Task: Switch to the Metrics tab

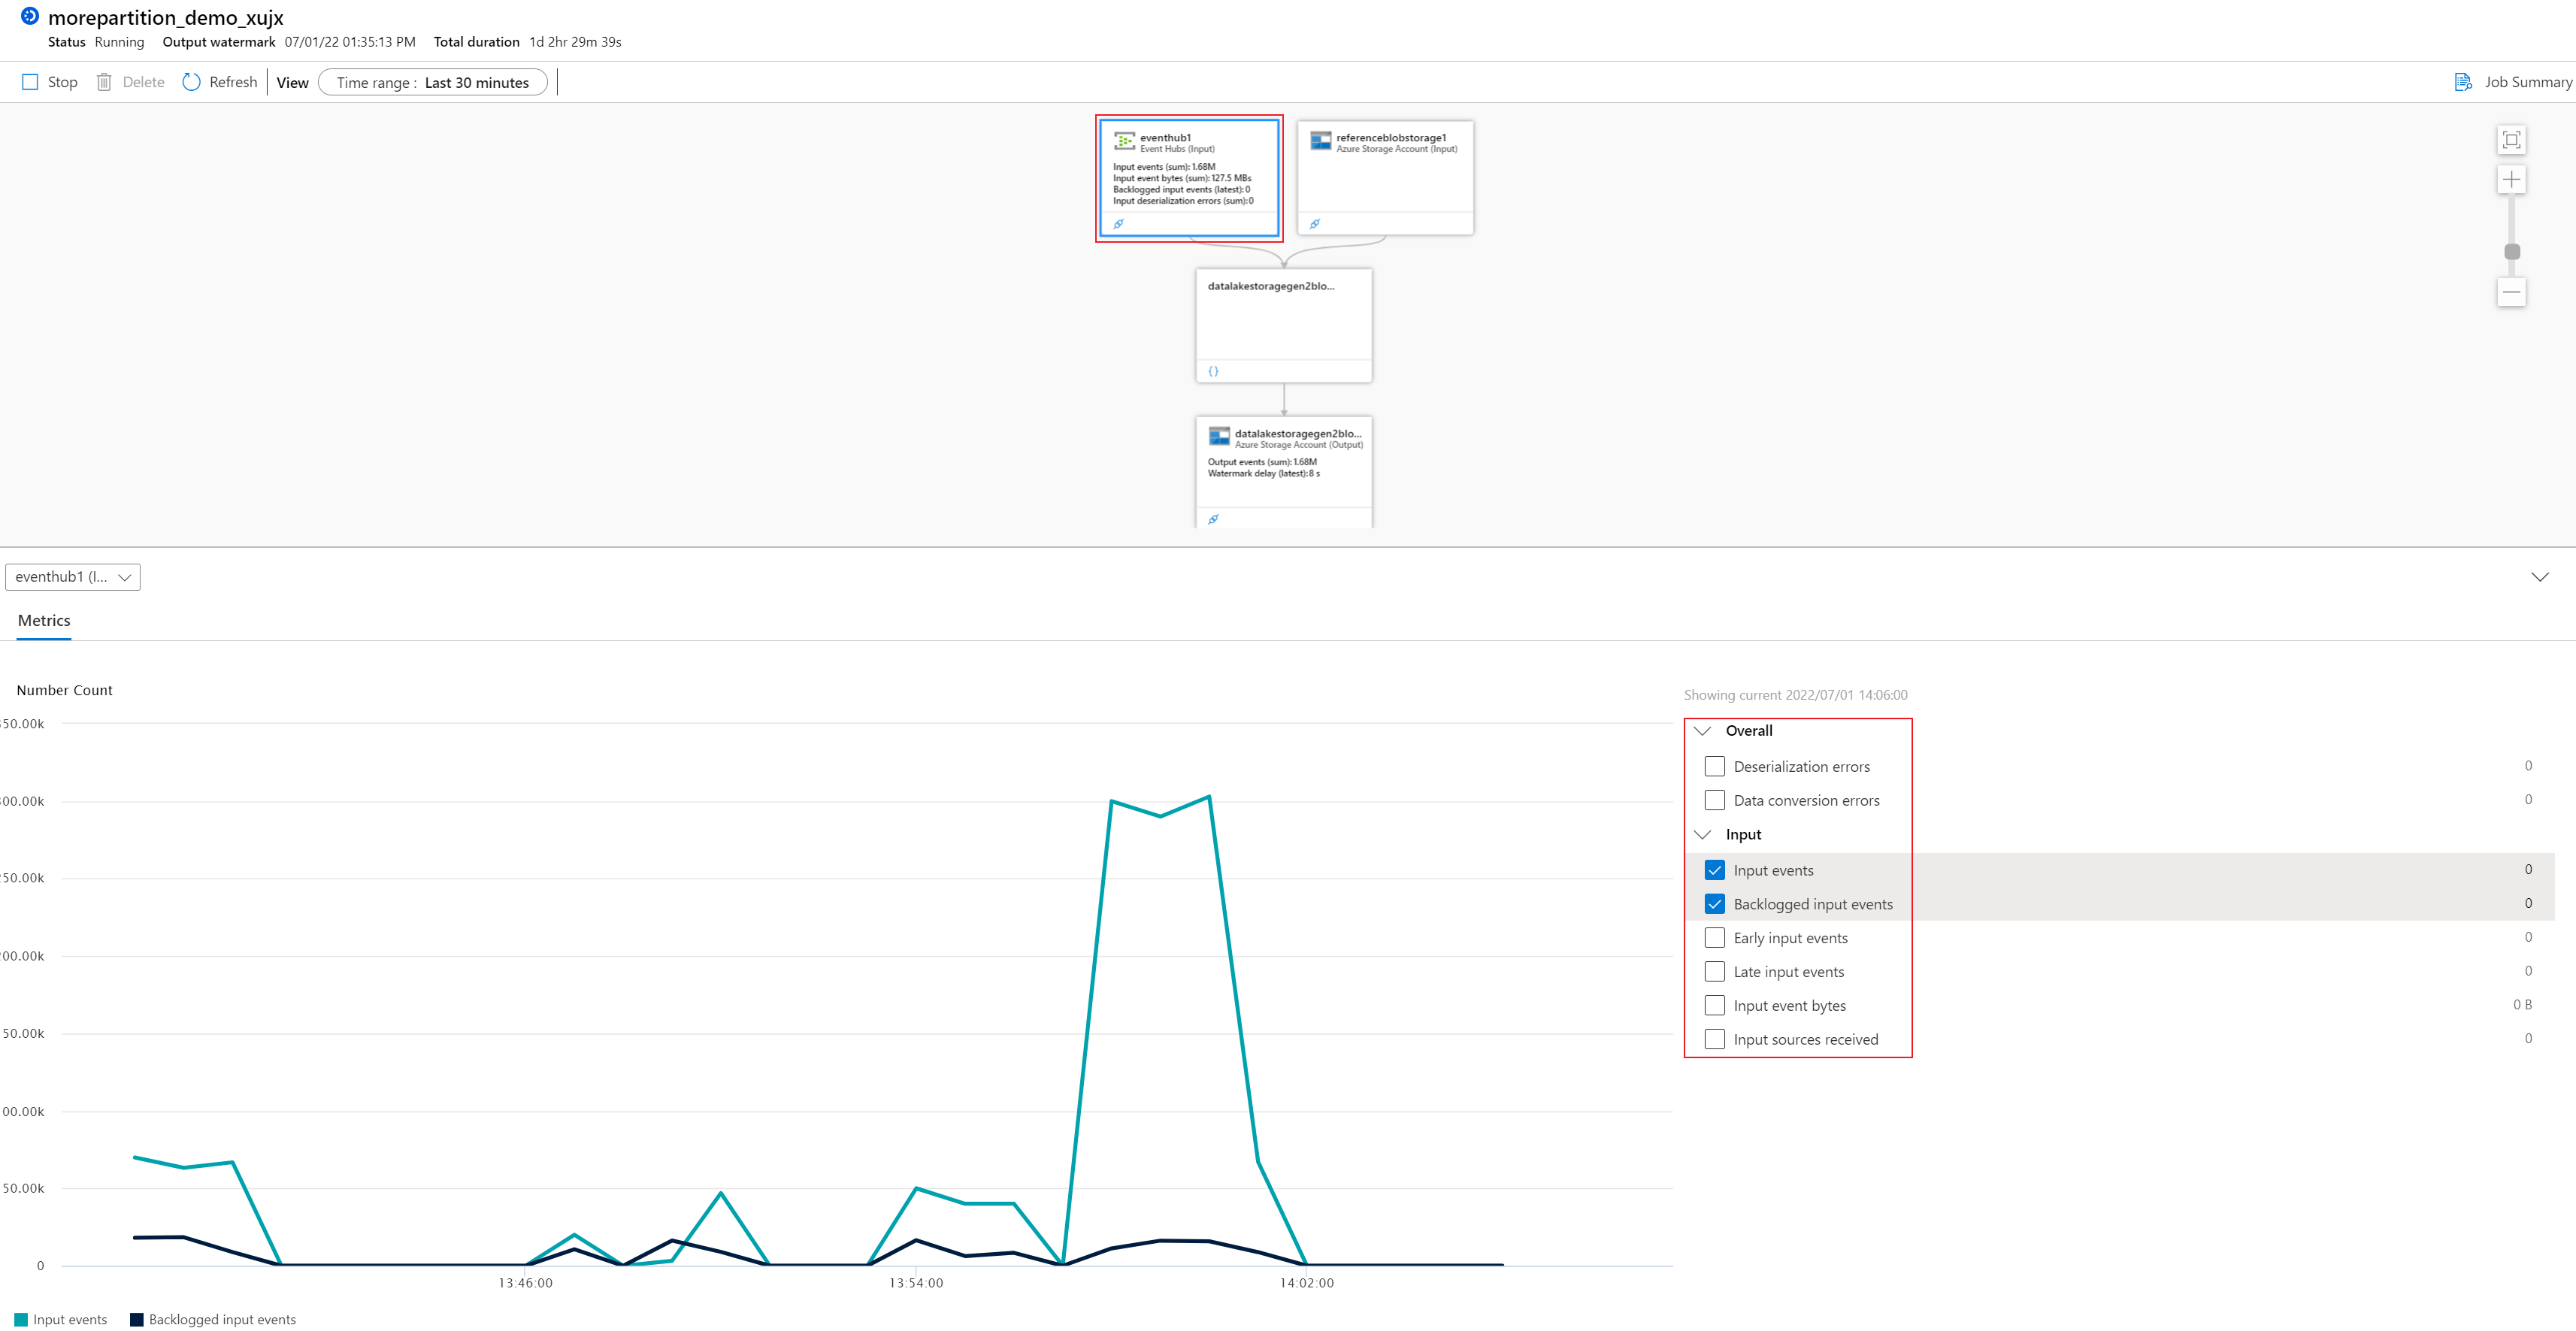Action: [x=44, y=621]
